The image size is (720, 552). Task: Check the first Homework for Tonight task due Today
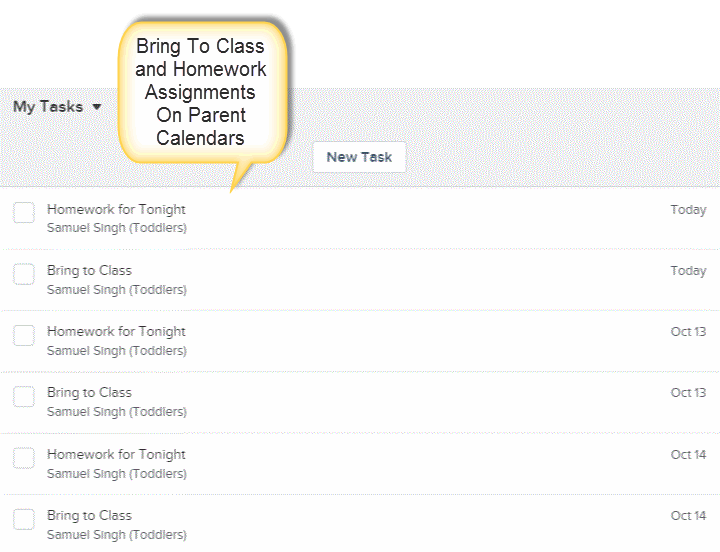click(24, 213)
